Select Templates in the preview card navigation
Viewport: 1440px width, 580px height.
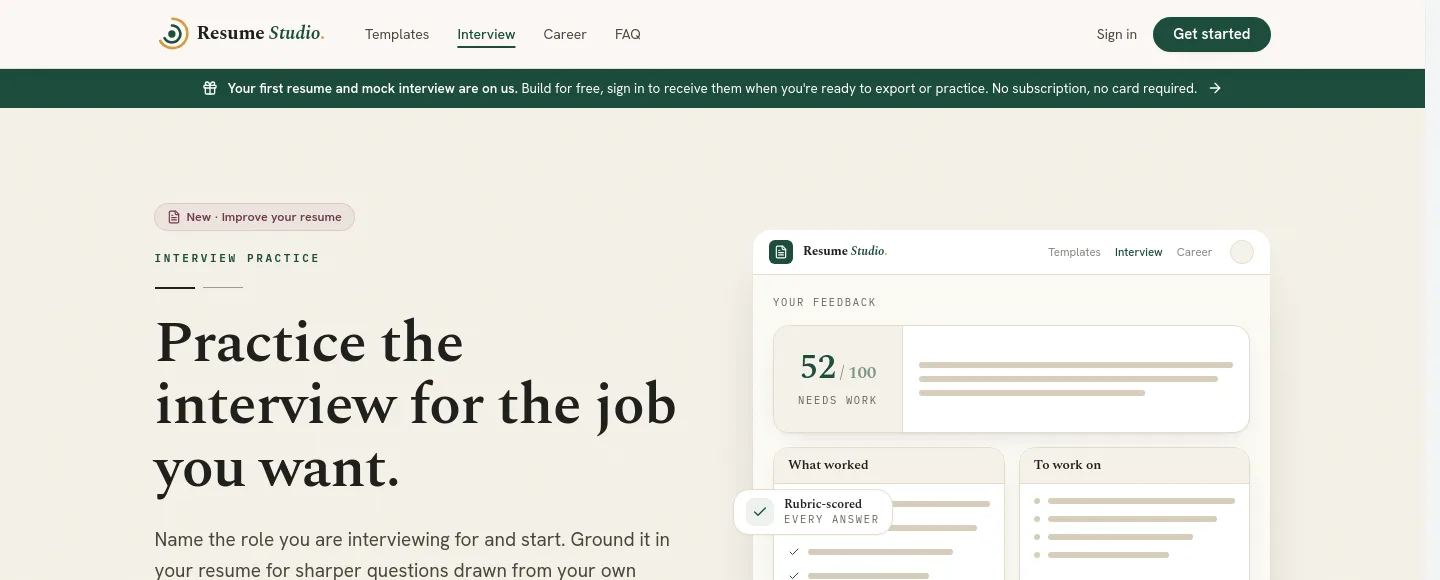[1074, 252]
